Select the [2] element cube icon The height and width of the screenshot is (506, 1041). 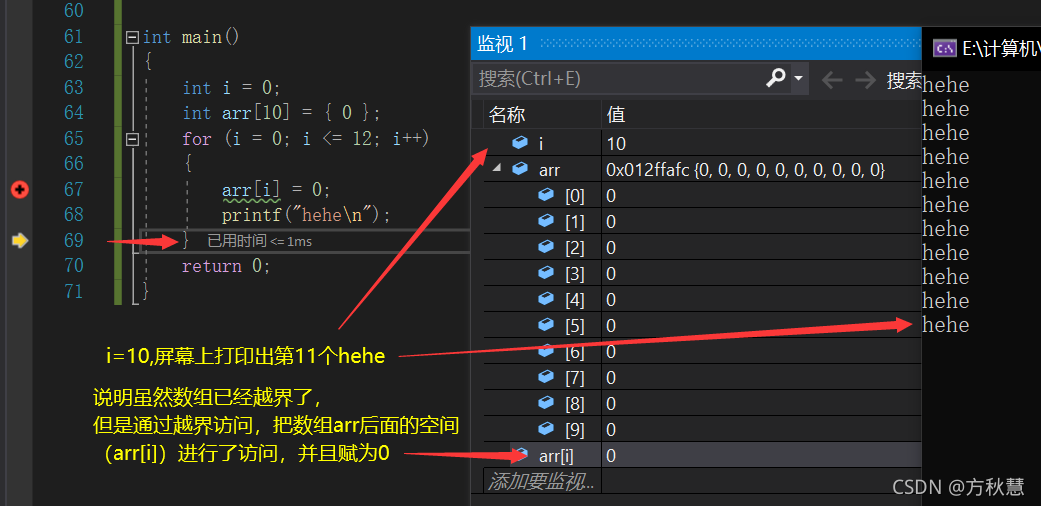[x=546, y=247]
